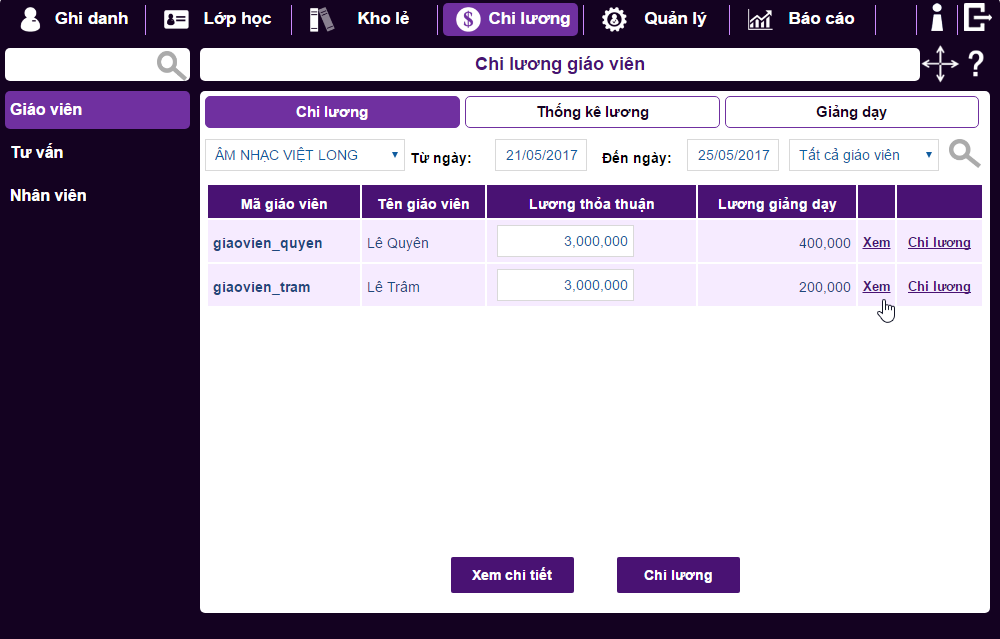
Task: Switch to the Giảng dạy tab
Action: point(851,112)
